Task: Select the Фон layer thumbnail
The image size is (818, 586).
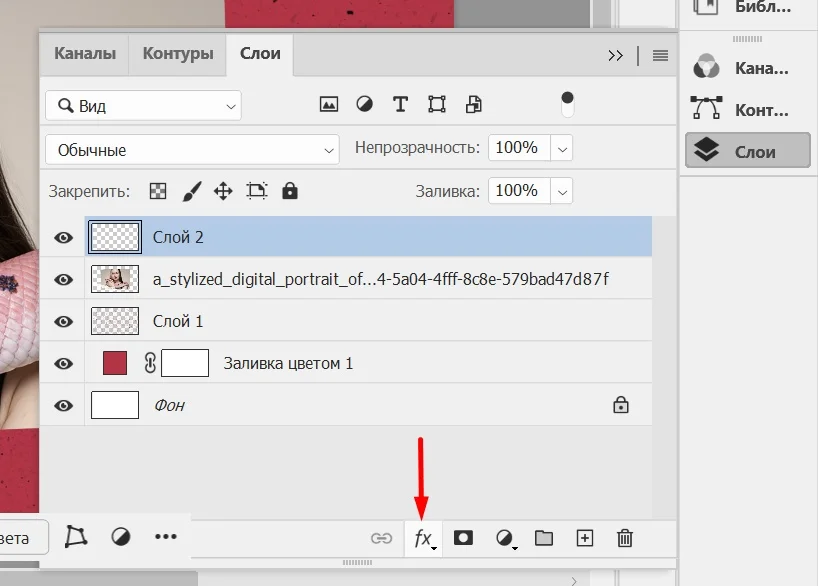Action: tap(115, 405)
